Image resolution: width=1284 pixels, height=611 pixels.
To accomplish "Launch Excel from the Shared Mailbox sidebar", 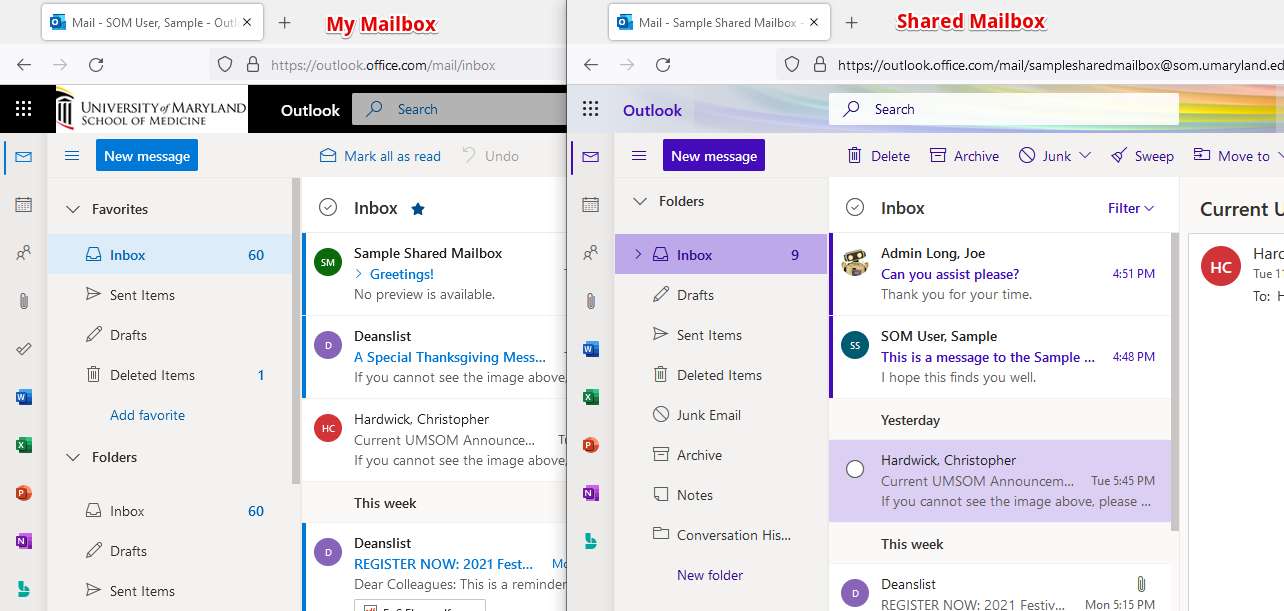I will (x=590, y=397).
